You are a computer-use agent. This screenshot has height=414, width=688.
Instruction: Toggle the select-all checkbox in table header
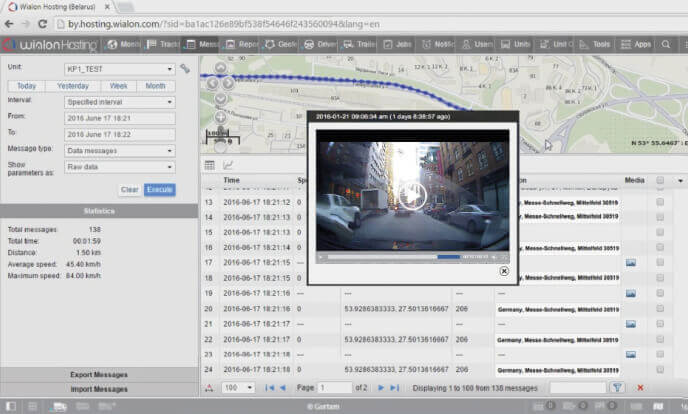pyautogui.click(x=659, y=181)
